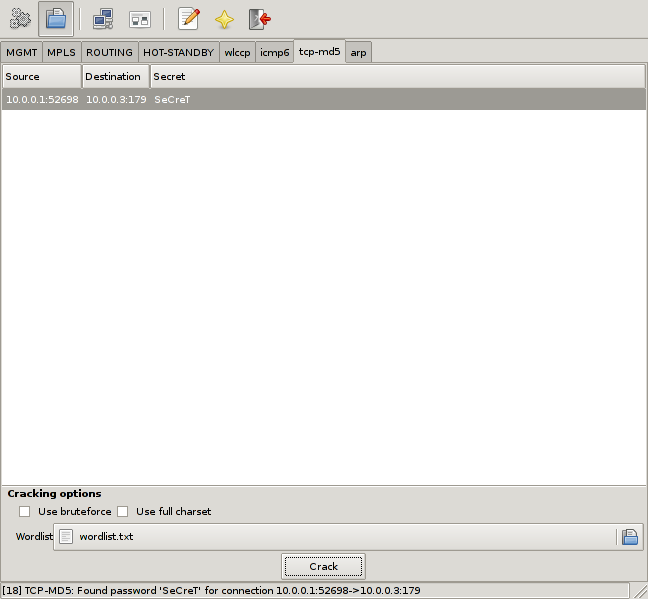Click document icon before wordlist.txt
Screen dimensions: 649x600
66,537
